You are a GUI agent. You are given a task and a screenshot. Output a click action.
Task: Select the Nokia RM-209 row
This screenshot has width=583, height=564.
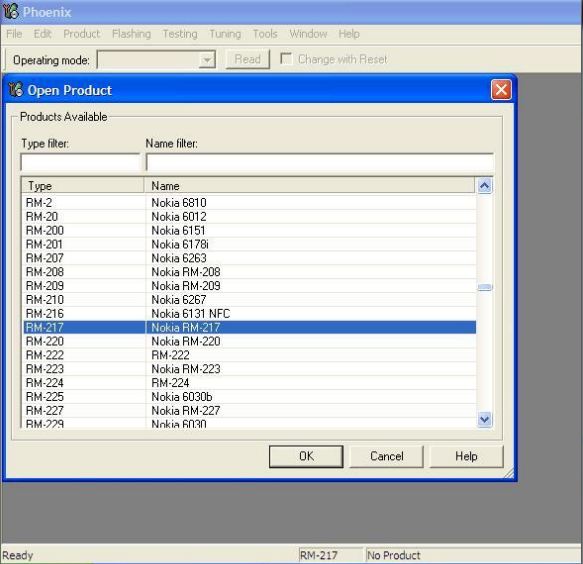[x=249, y=286]
